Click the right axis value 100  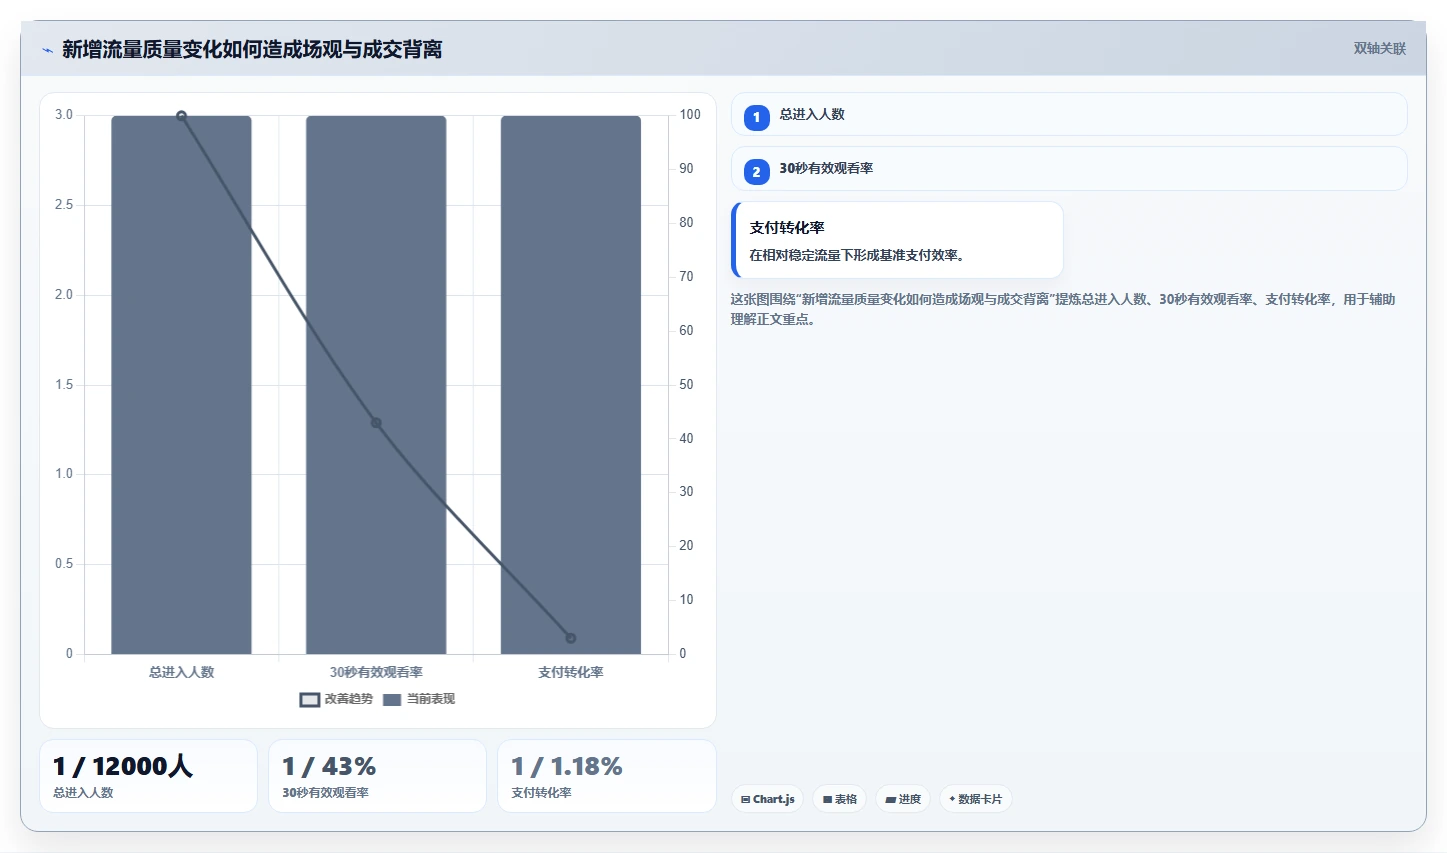tap(690, 115)
